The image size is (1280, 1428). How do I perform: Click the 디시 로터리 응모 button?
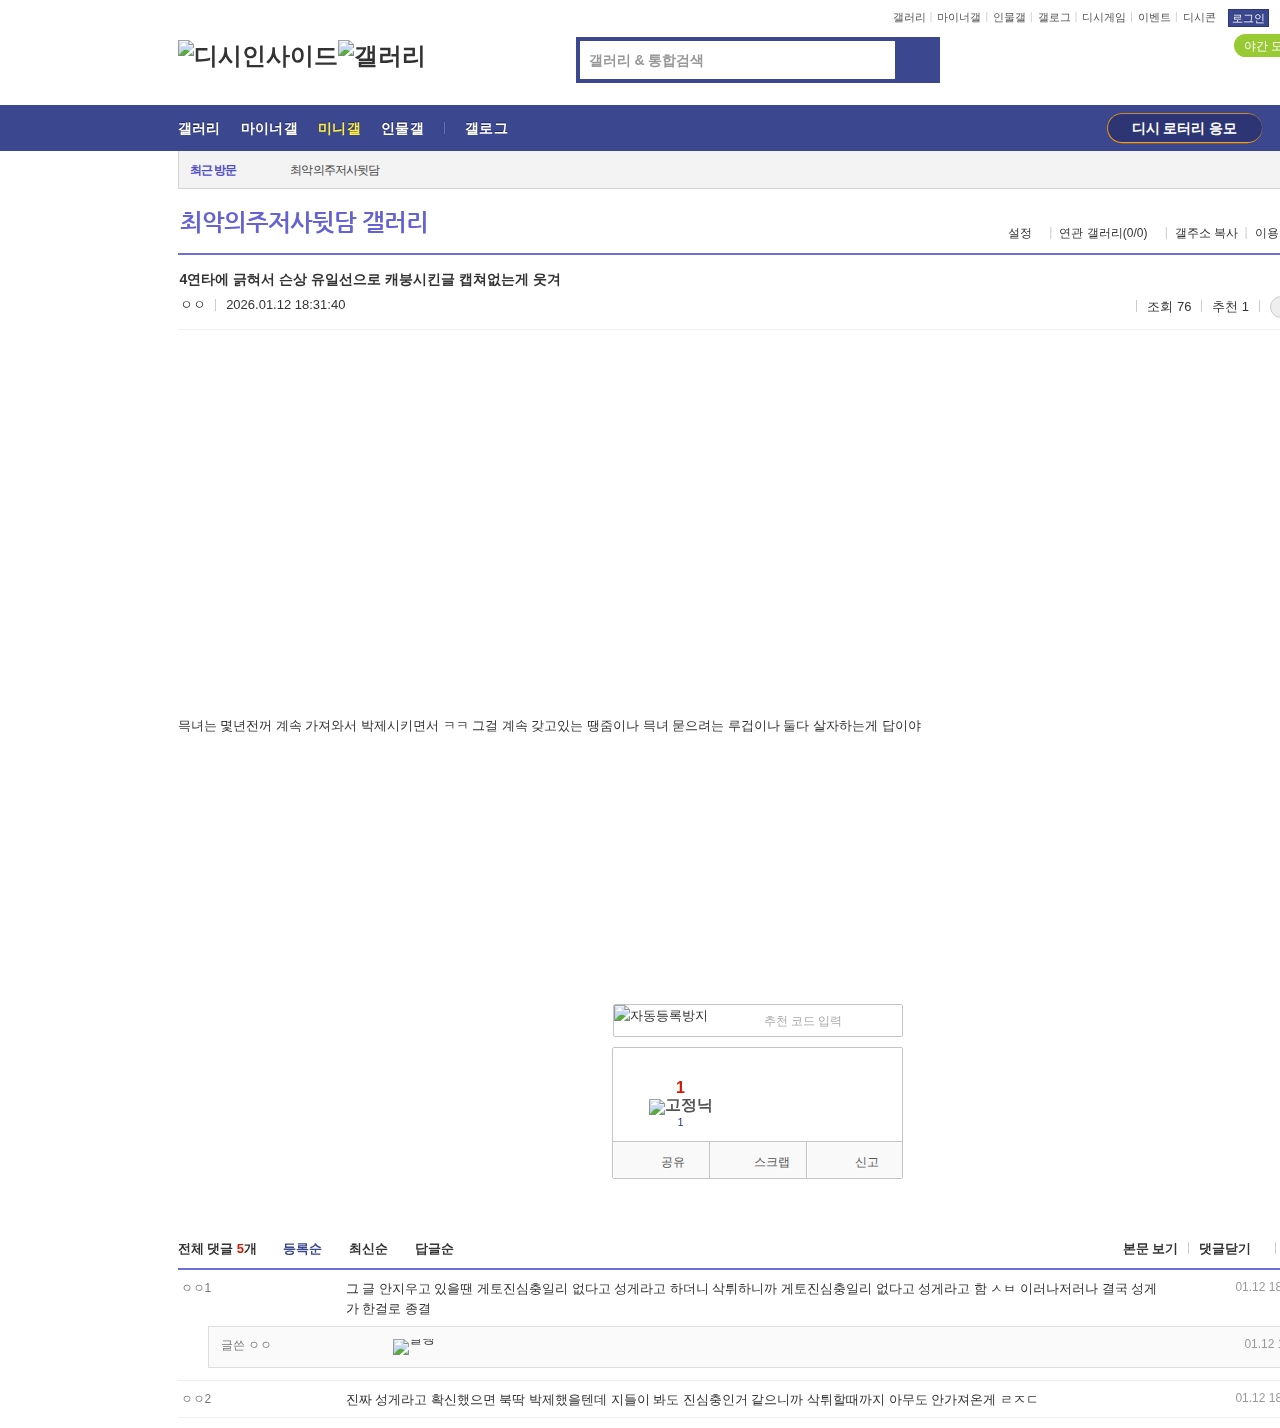point(1184,128)
